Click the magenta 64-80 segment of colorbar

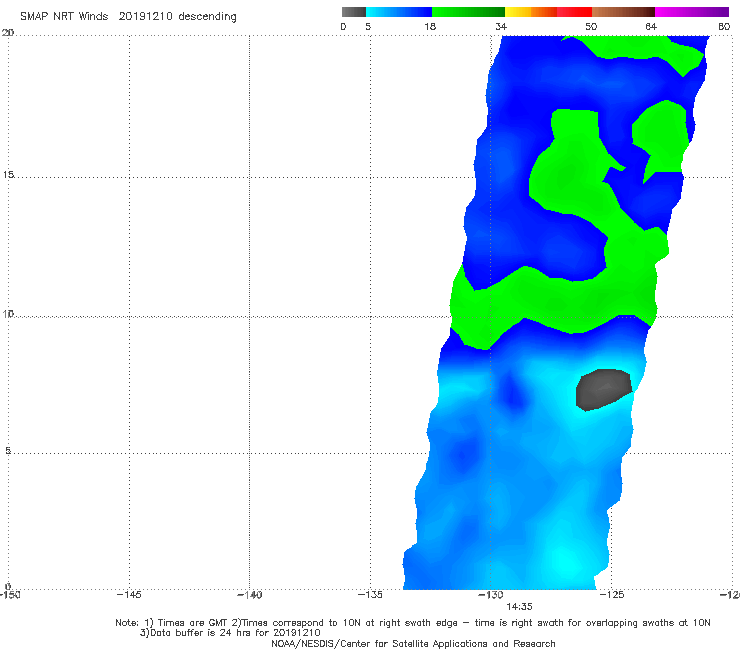[692, 12]
